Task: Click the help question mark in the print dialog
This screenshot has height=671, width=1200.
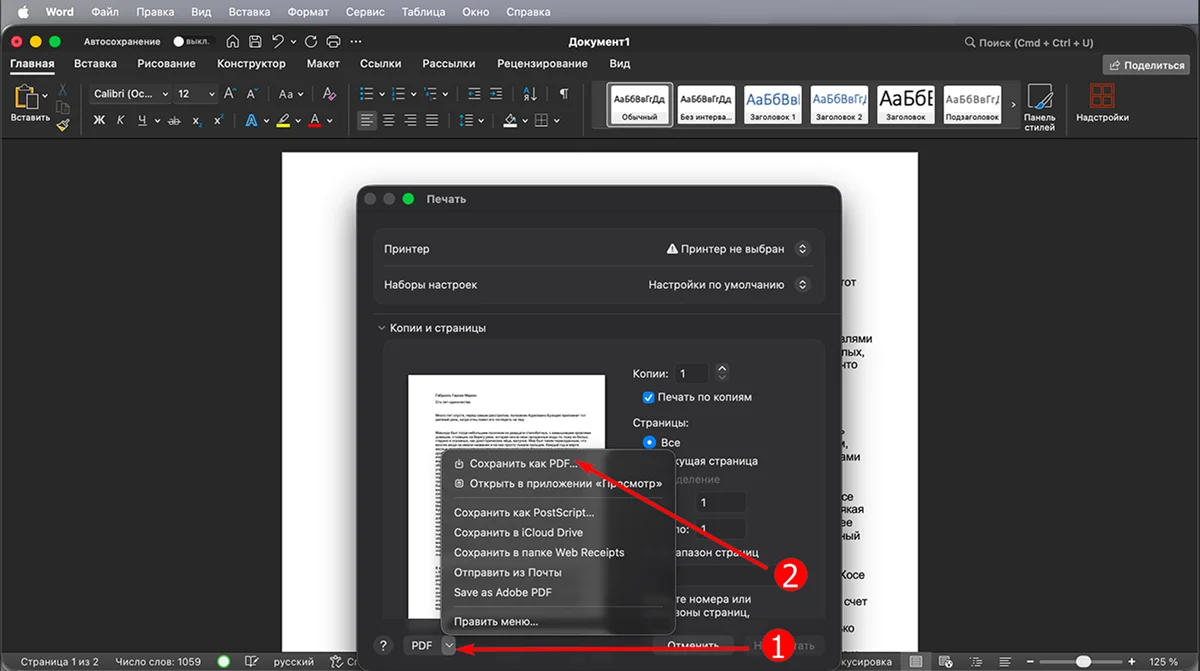Action: pyautogui.click(x=382, y=645)
